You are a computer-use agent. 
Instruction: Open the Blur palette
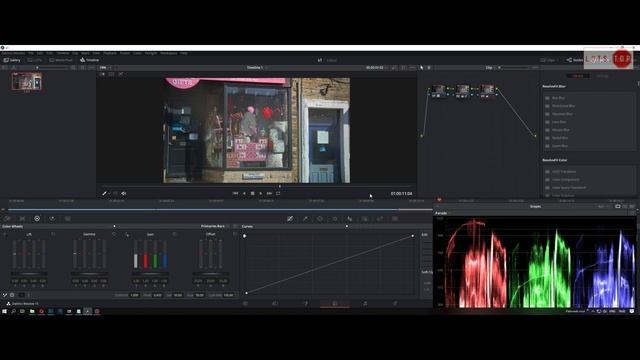(350, 219)
